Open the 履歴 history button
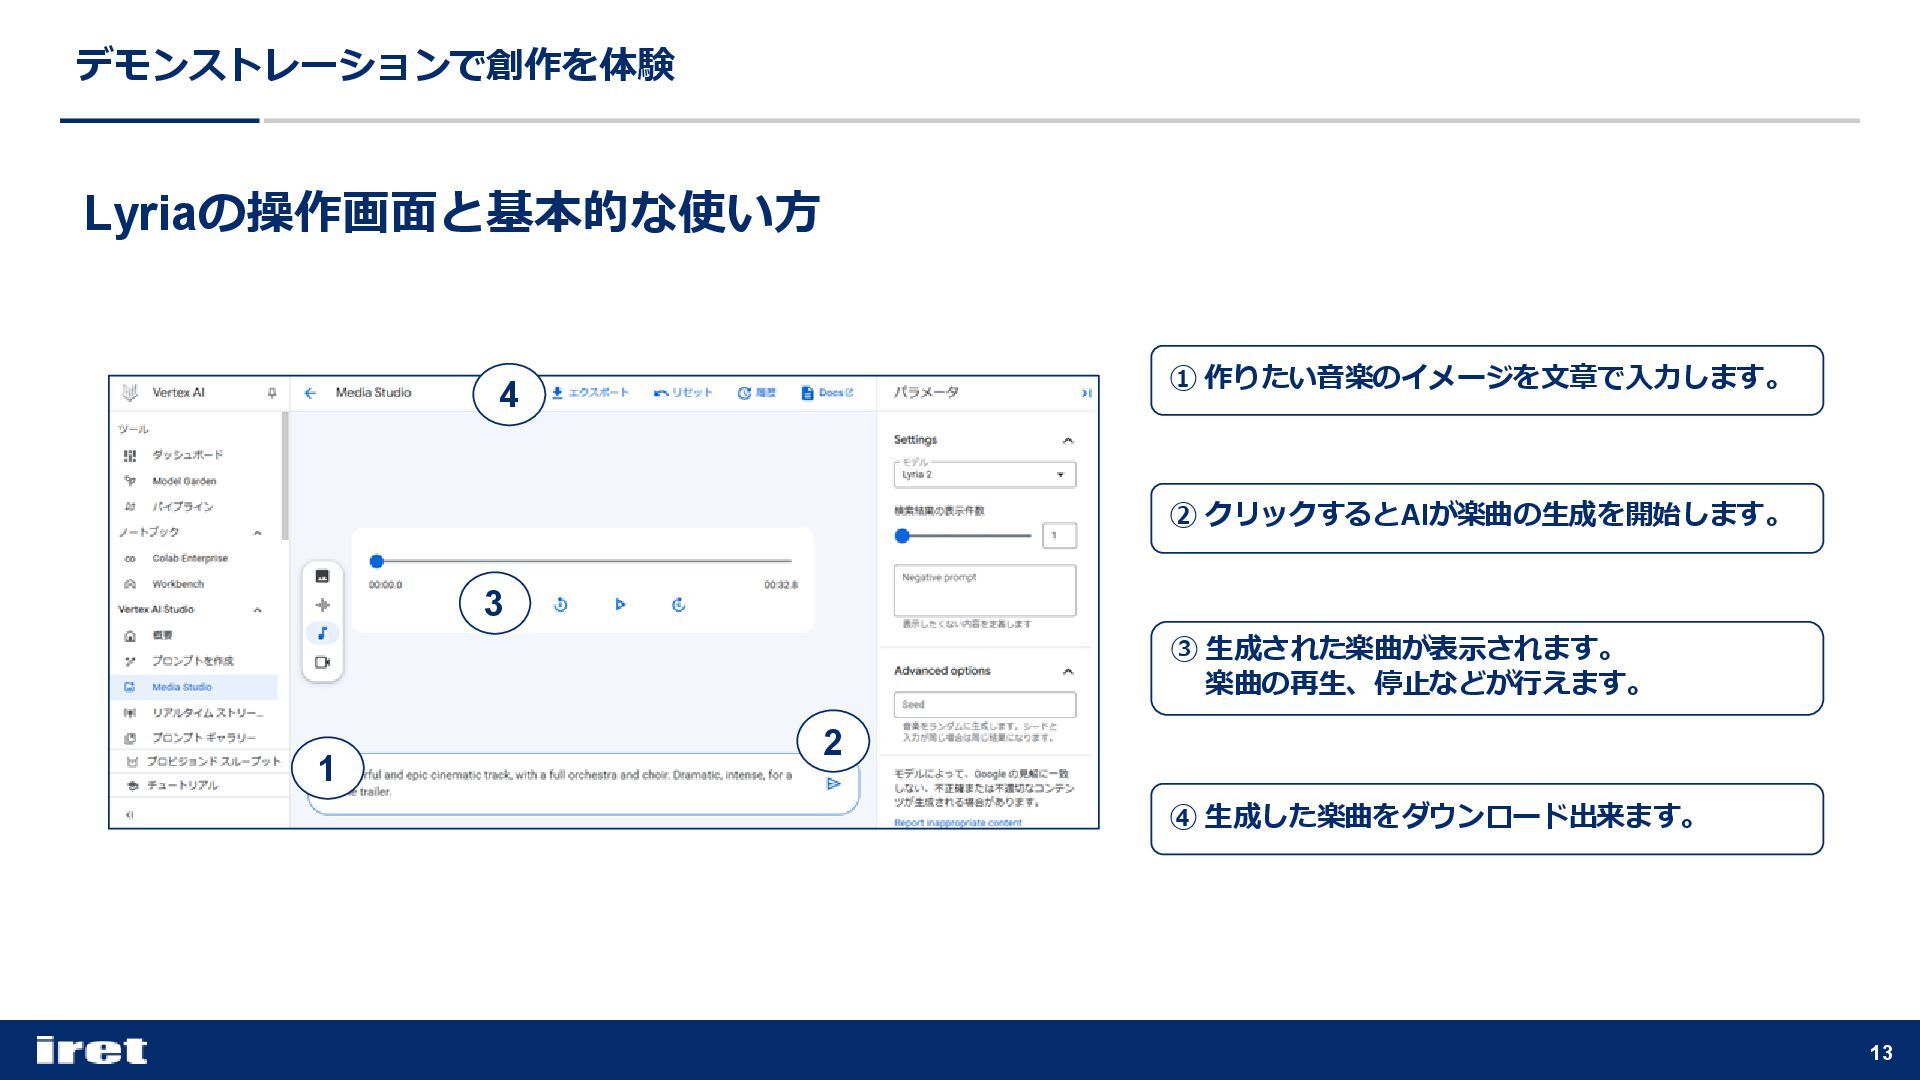 pyautogui.click(x=756, y=393)
